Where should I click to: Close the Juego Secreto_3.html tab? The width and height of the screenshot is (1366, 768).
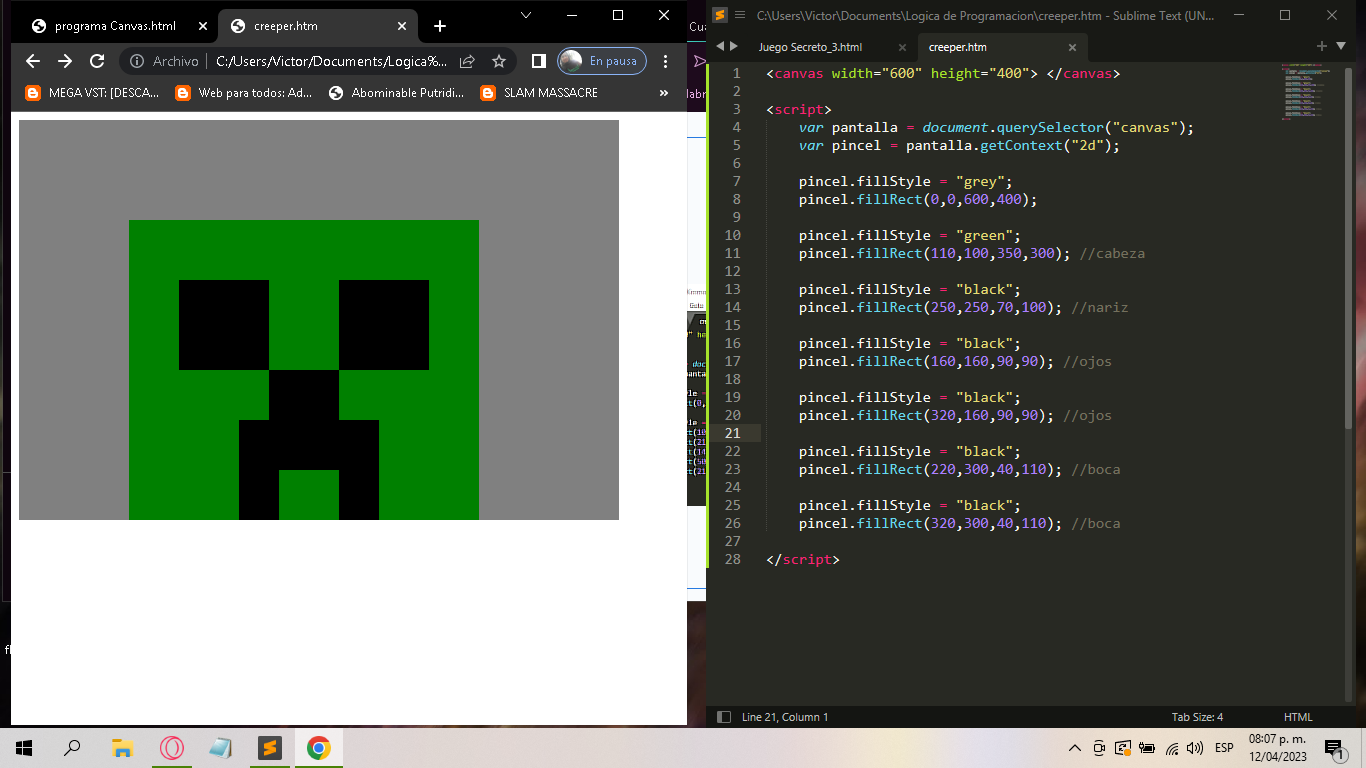902,47
